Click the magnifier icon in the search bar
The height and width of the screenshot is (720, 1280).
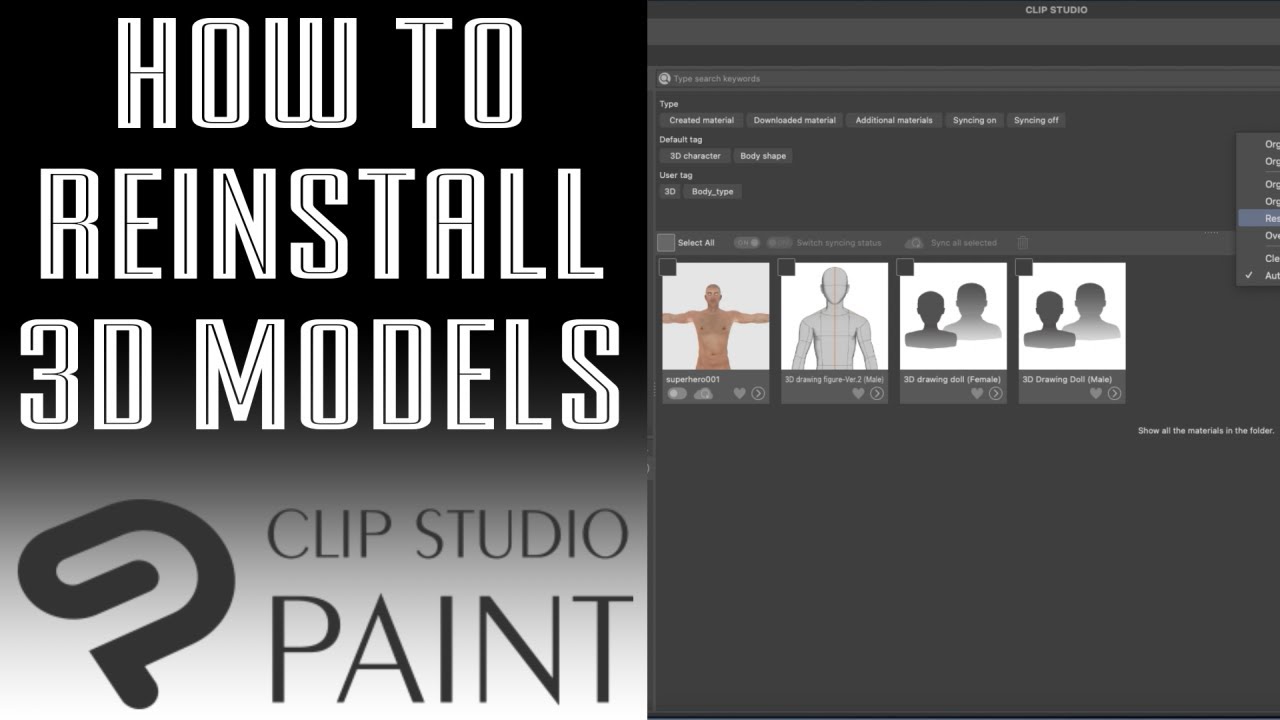point(665,78)
